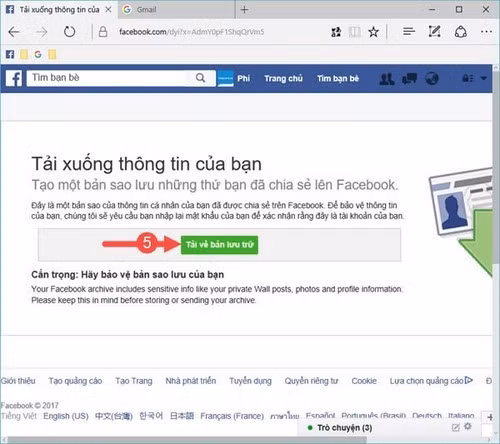Expand more languages plus button

pos(490,417)
